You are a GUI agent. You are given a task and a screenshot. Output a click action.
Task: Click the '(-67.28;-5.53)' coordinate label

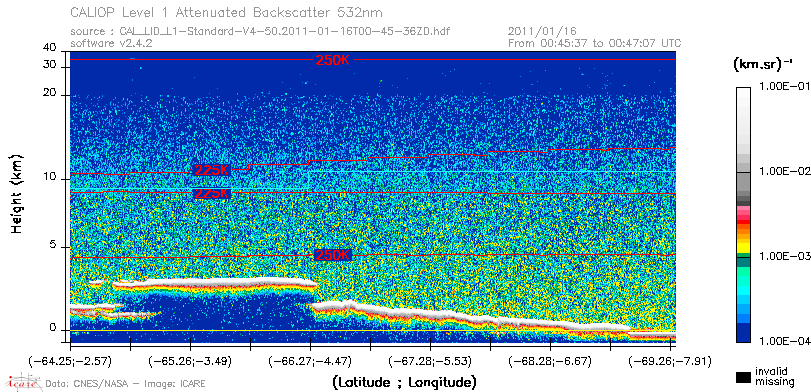[x=430, y=360]
